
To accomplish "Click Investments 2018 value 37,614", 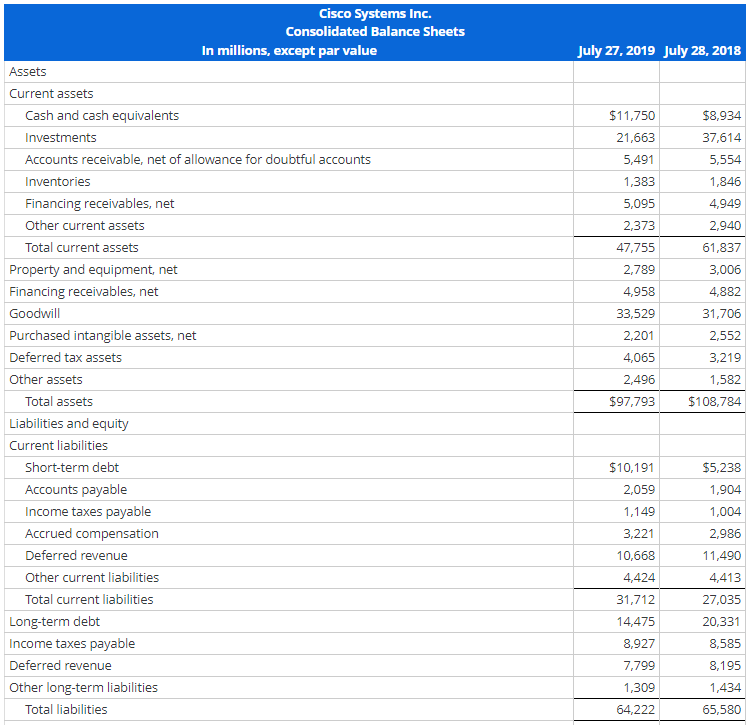I will 721,138.
